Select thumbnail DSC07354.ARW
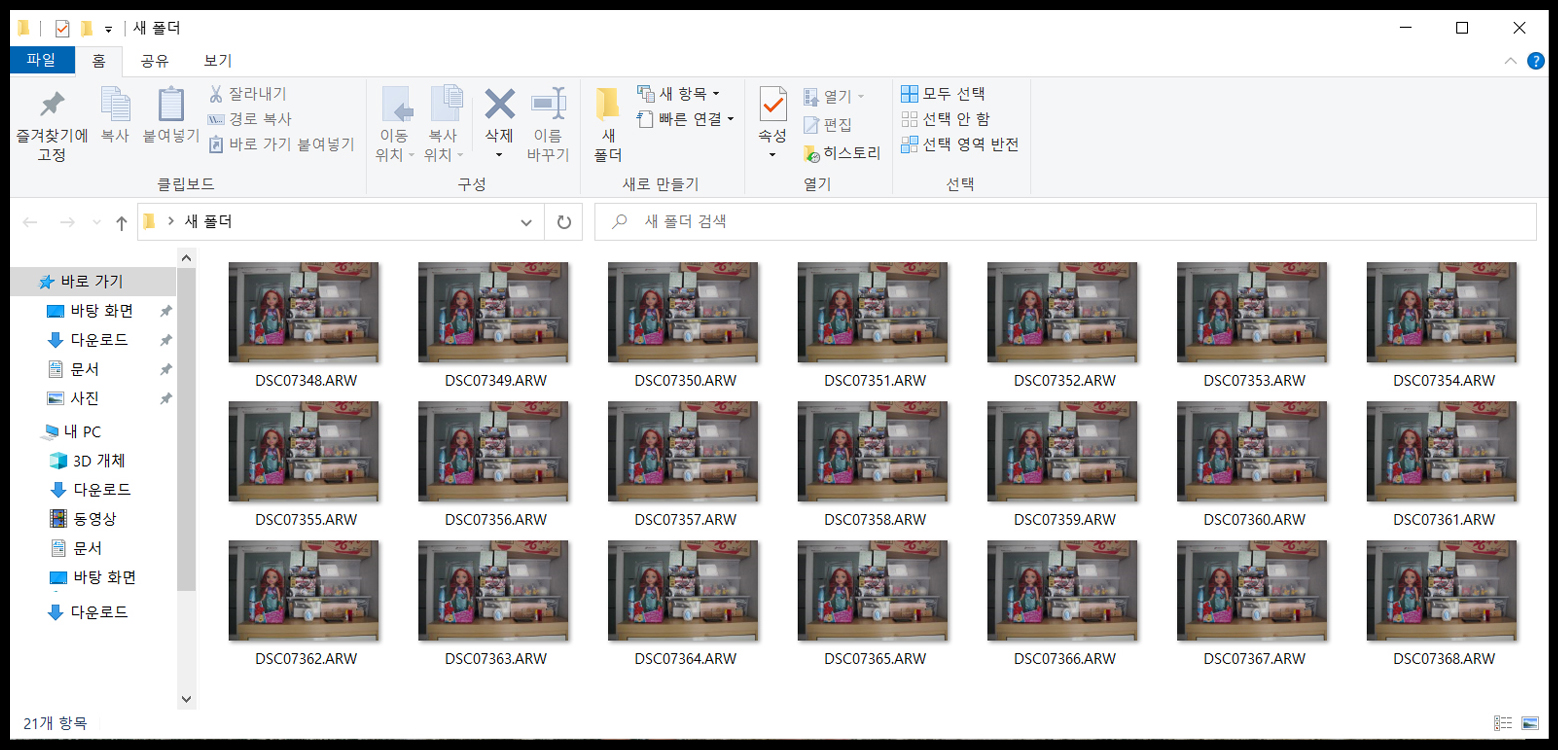Screen dimensions: 1558x750 [1442, 312]
